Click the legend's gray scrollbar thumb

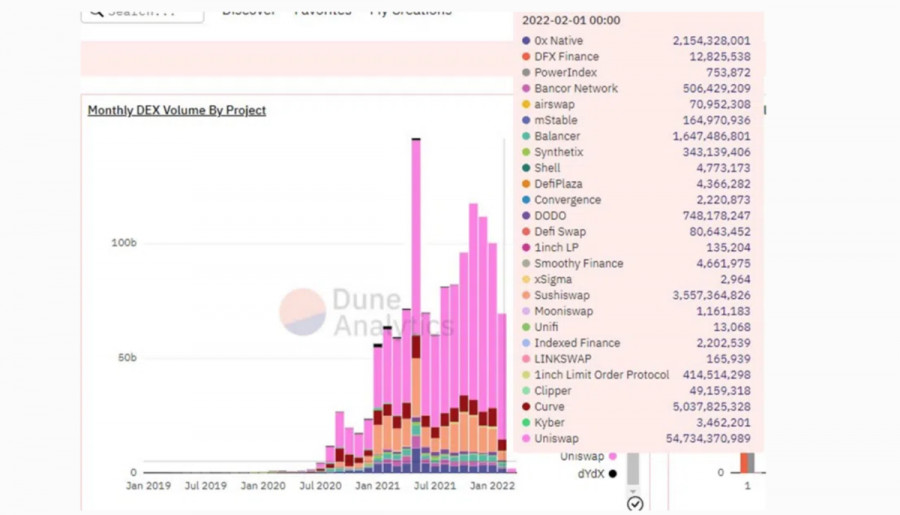(x=633, y=468)
